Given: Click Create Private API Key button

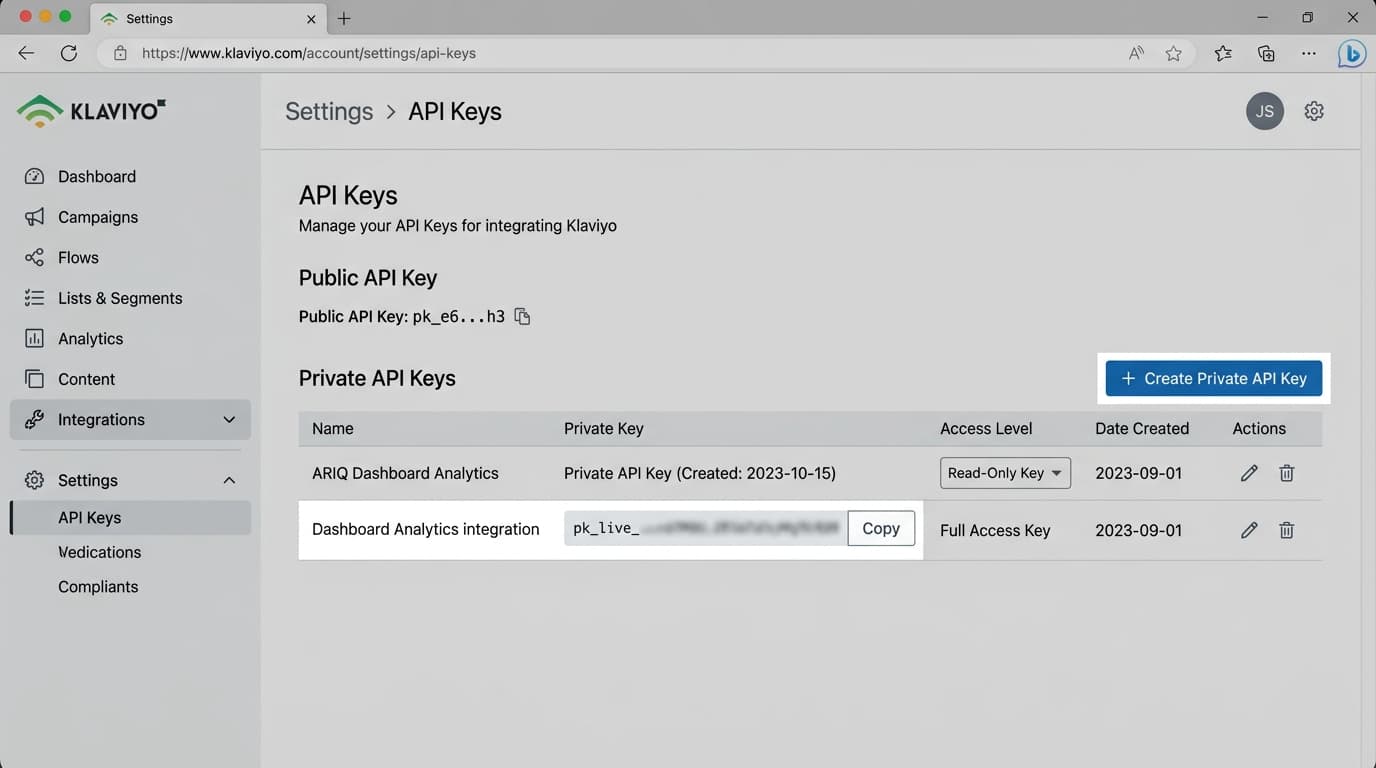Looking at the screenshot, I should [x=1214, y=378].
